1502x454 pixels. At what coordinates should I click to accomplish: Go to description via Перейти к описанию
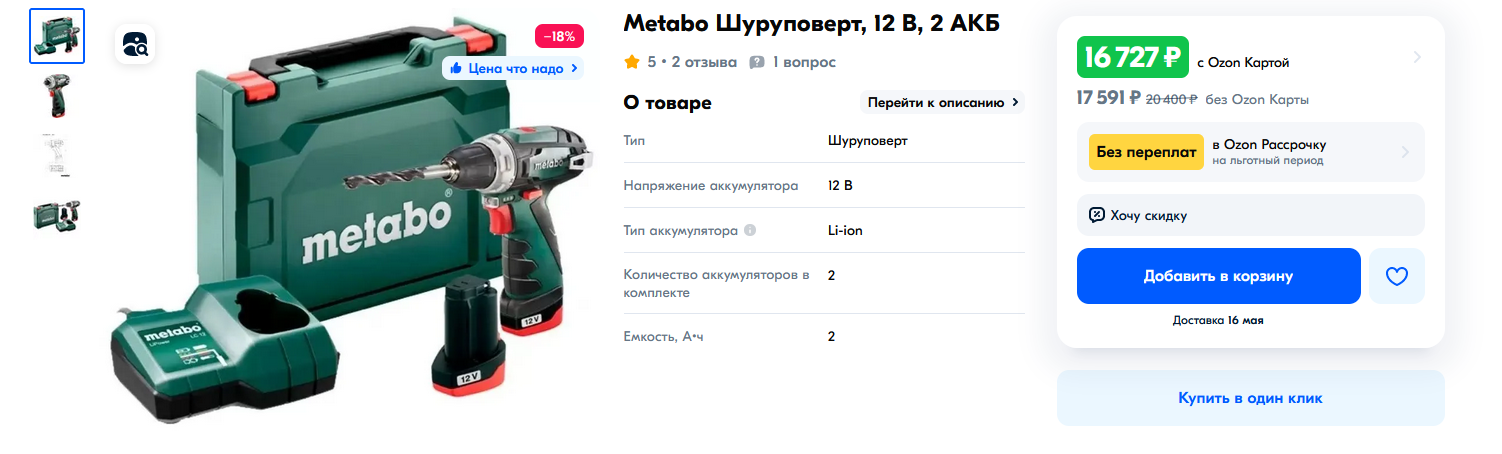tap(942, 102)
